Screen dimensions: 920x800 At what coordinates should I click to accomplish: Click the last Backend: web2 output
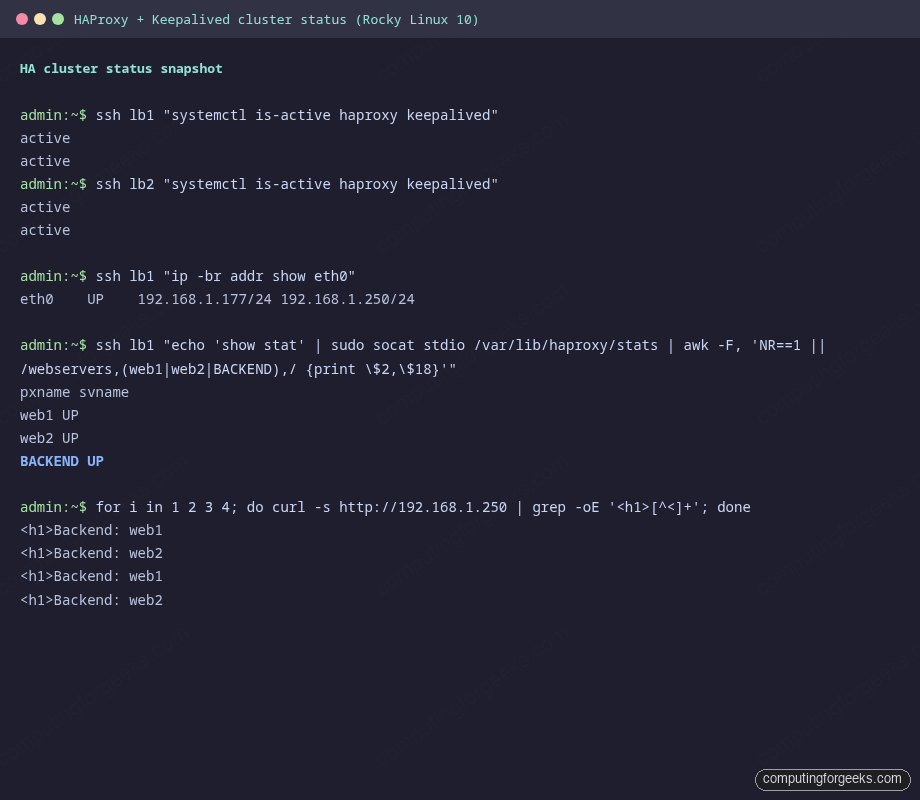pyautogui.click(x=91, y=599)
